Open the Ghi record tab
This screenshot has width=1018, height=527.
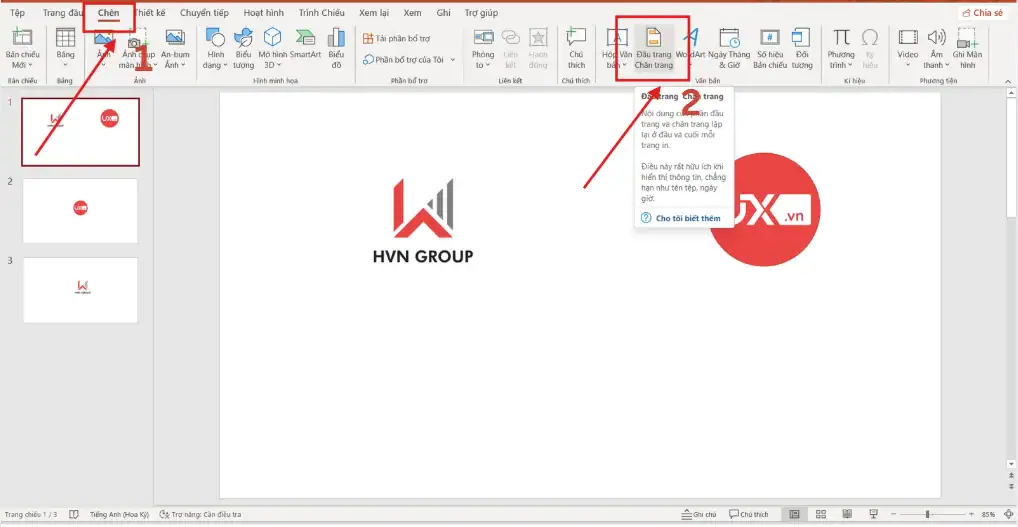[443, 13]
